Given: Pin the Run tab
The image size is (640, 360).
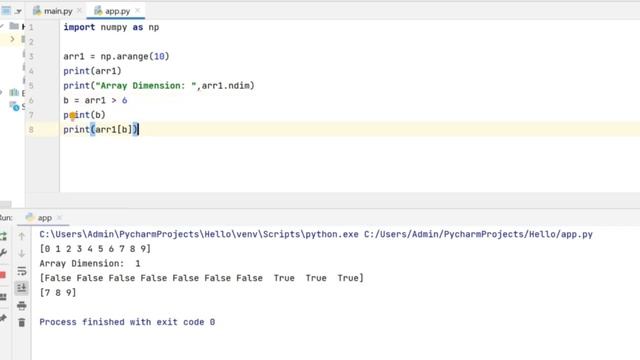Looking at the screenshot, I should coord(3,318).
